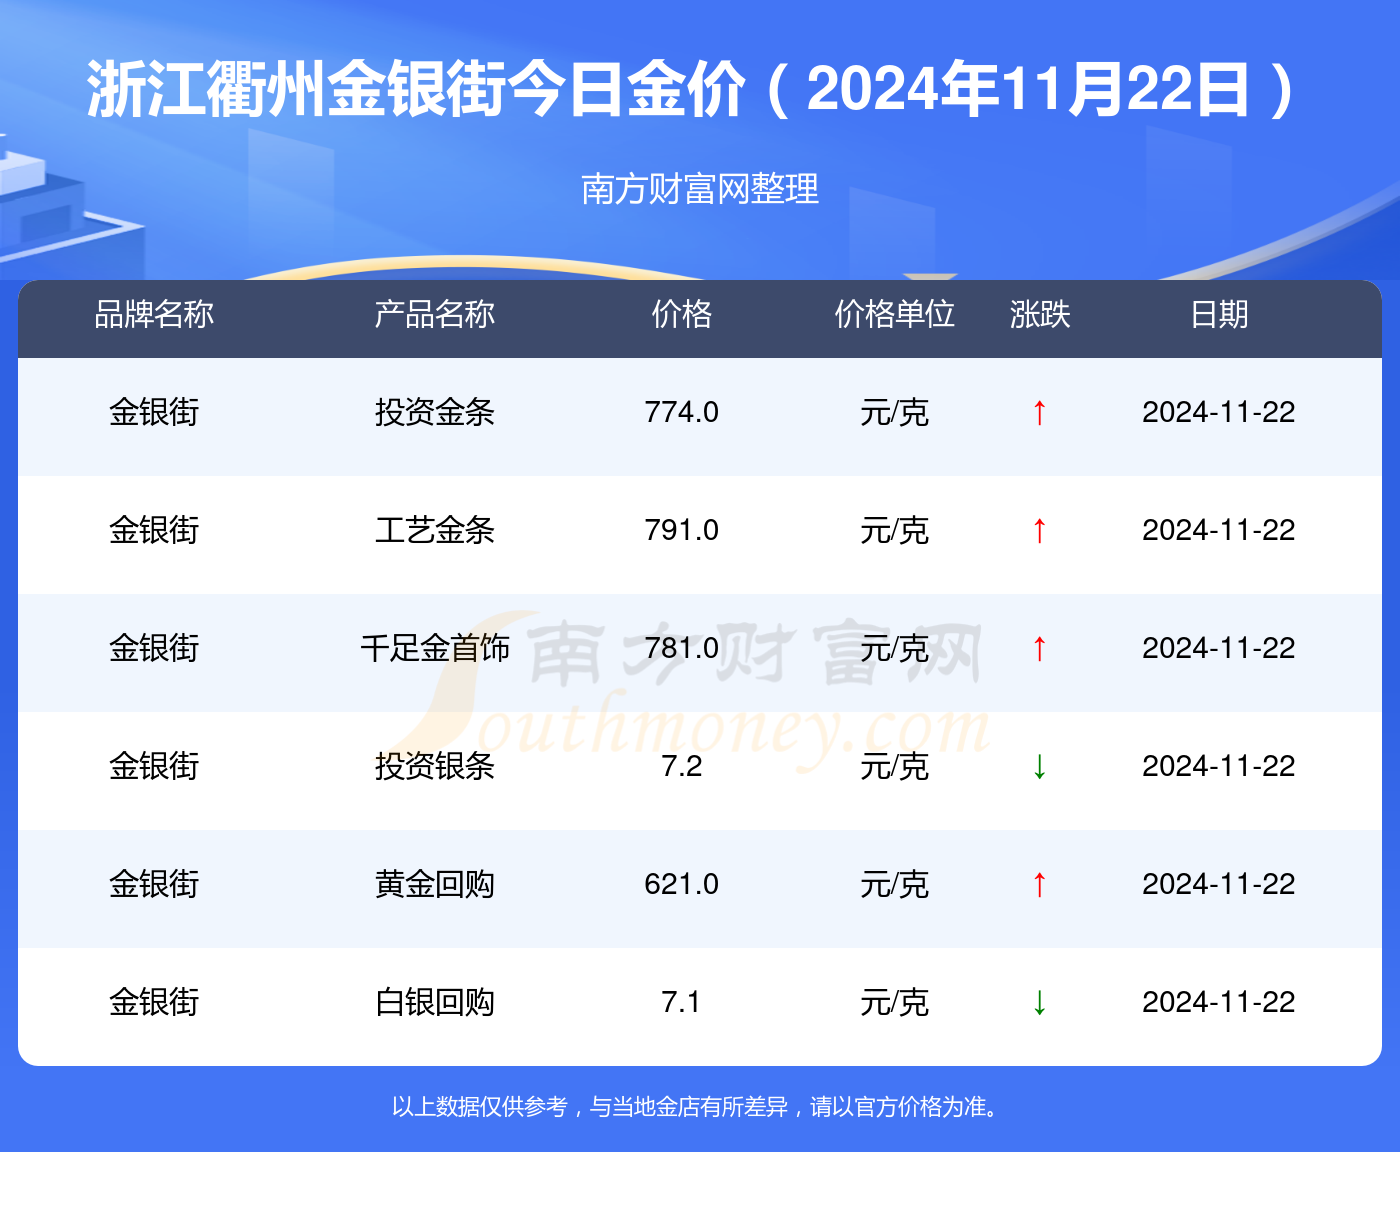
Task: Click the price 781.0
Action: click(x=681, y=648)
